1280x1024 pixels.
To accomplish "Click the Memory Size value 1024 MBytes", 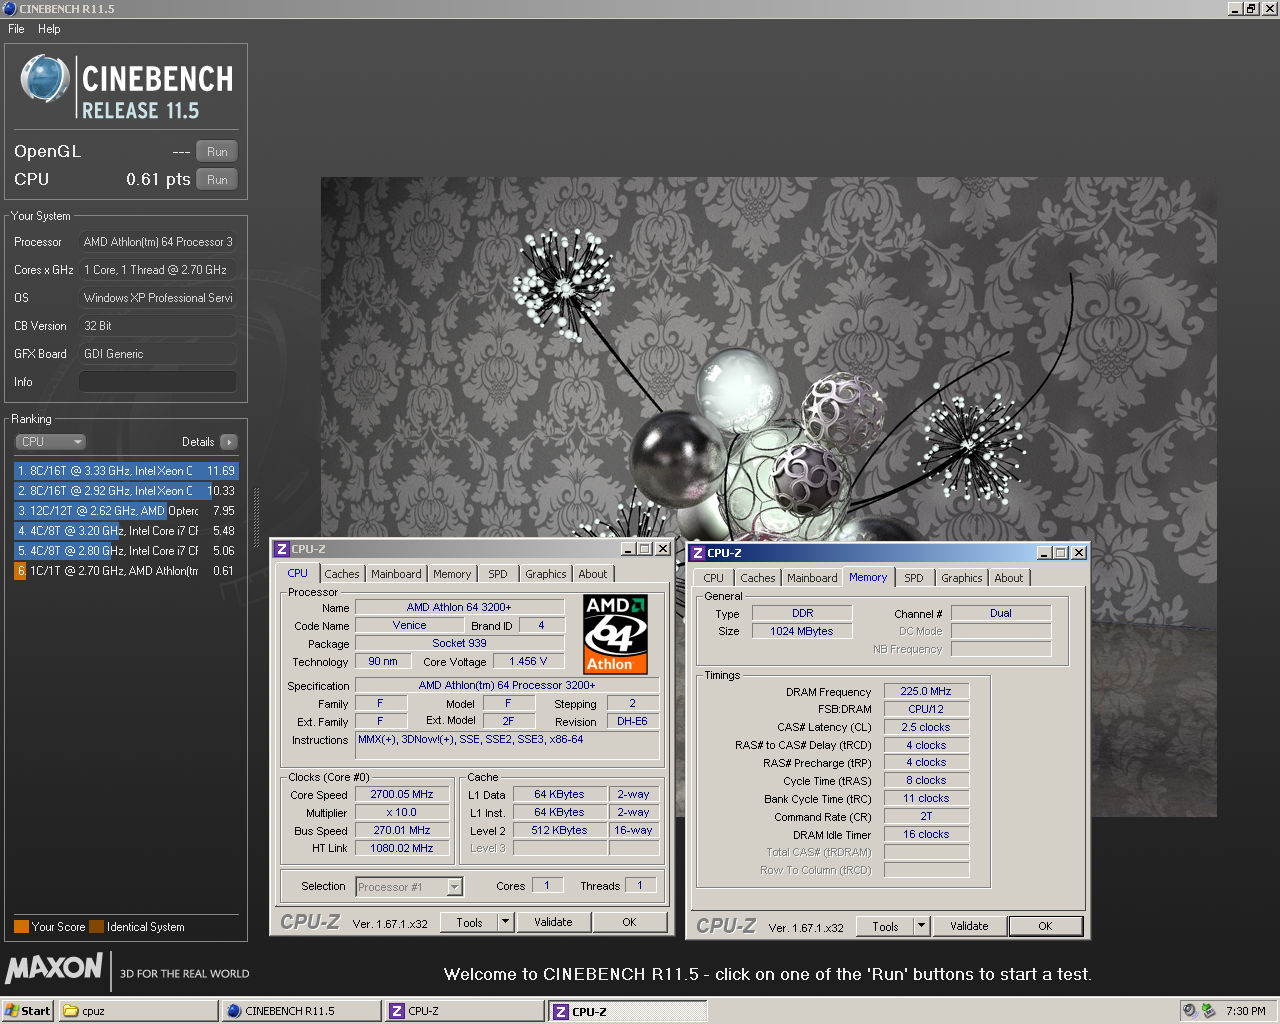I will (x=802, y=631).
